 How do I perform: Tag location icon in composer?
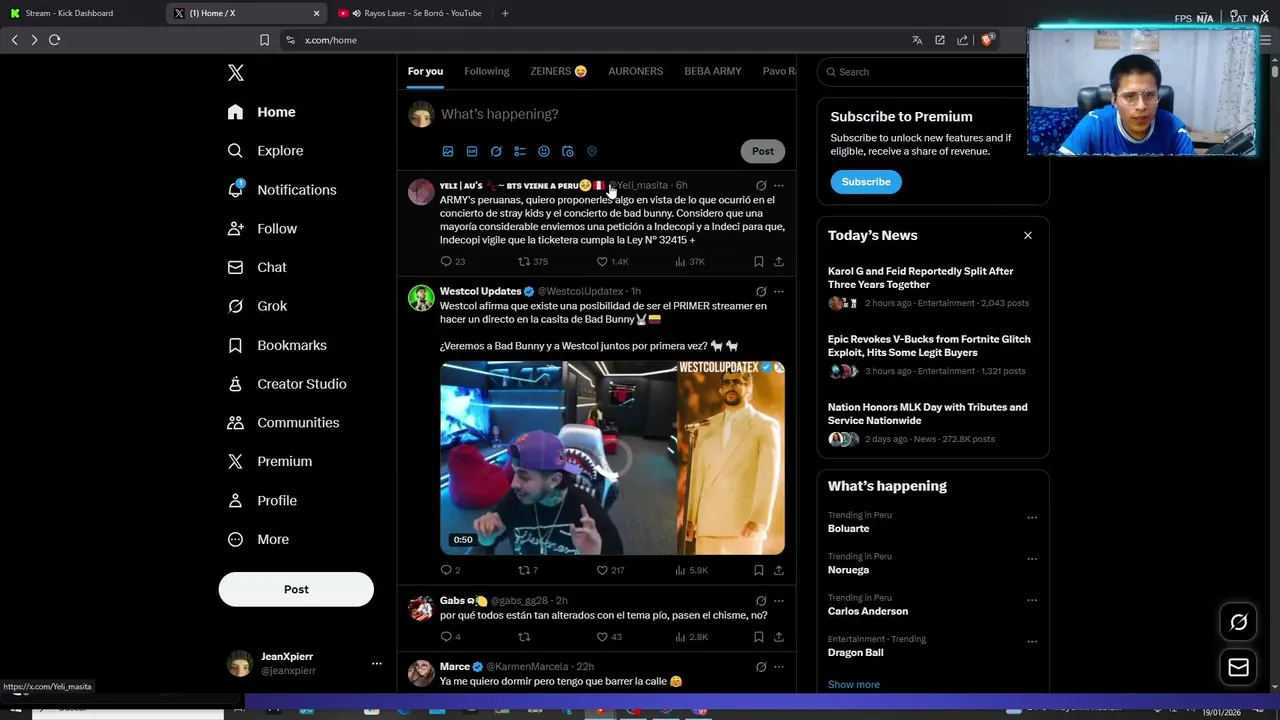592,152
